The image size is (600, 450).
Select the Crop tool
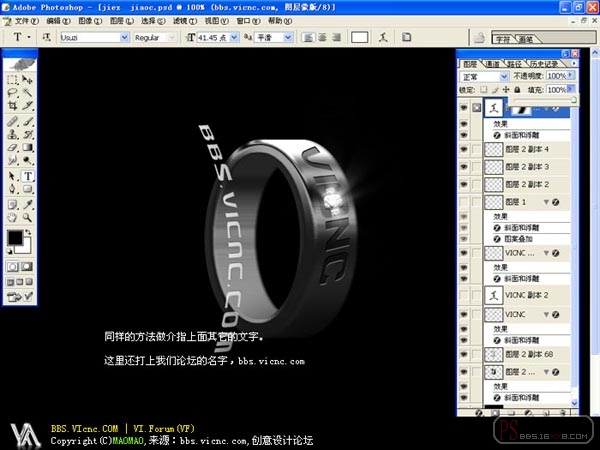(x=13, y=105)
